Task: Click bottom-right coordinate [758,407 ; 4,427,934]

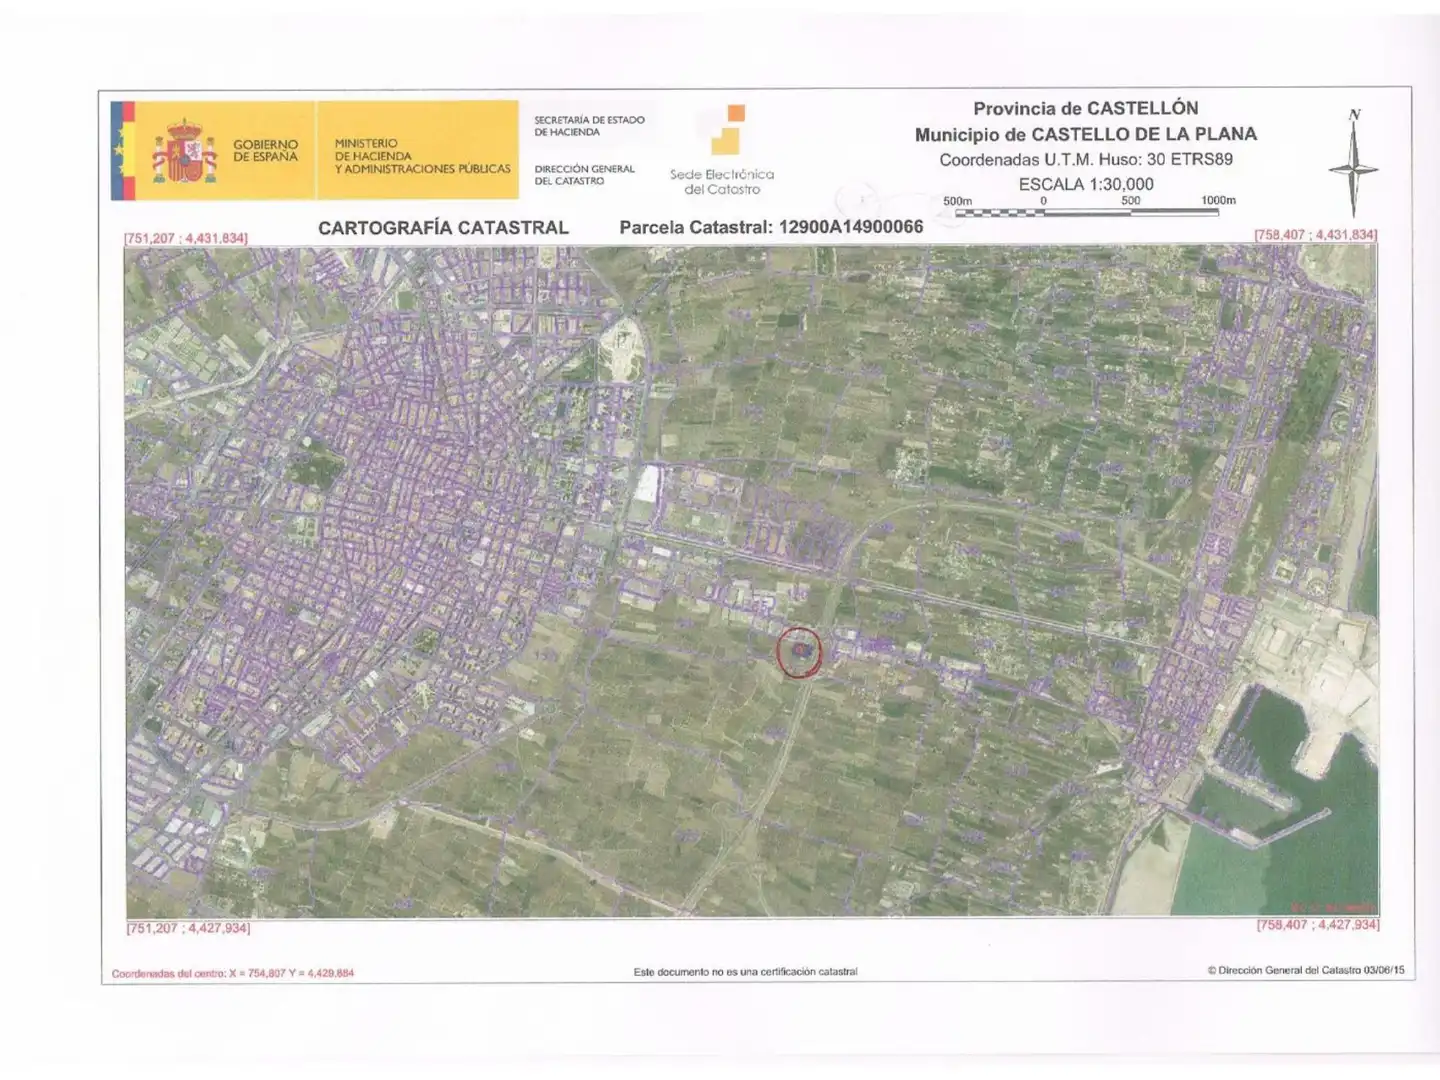Action: pyautogui.click(x=1318, y=925)
